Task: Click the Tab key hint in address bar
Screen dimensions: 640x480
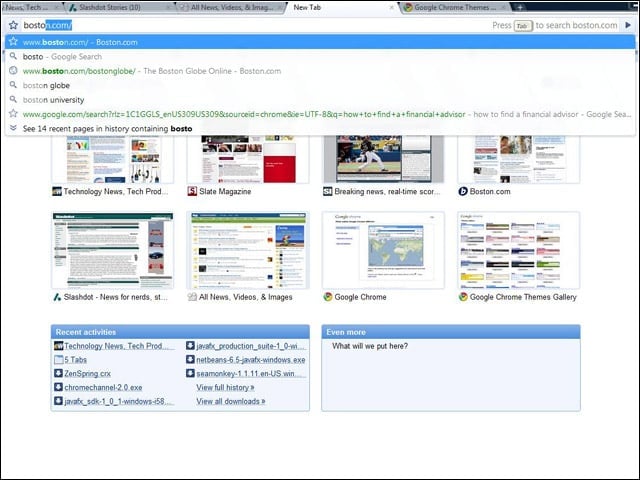Action: tap(523, 26)
